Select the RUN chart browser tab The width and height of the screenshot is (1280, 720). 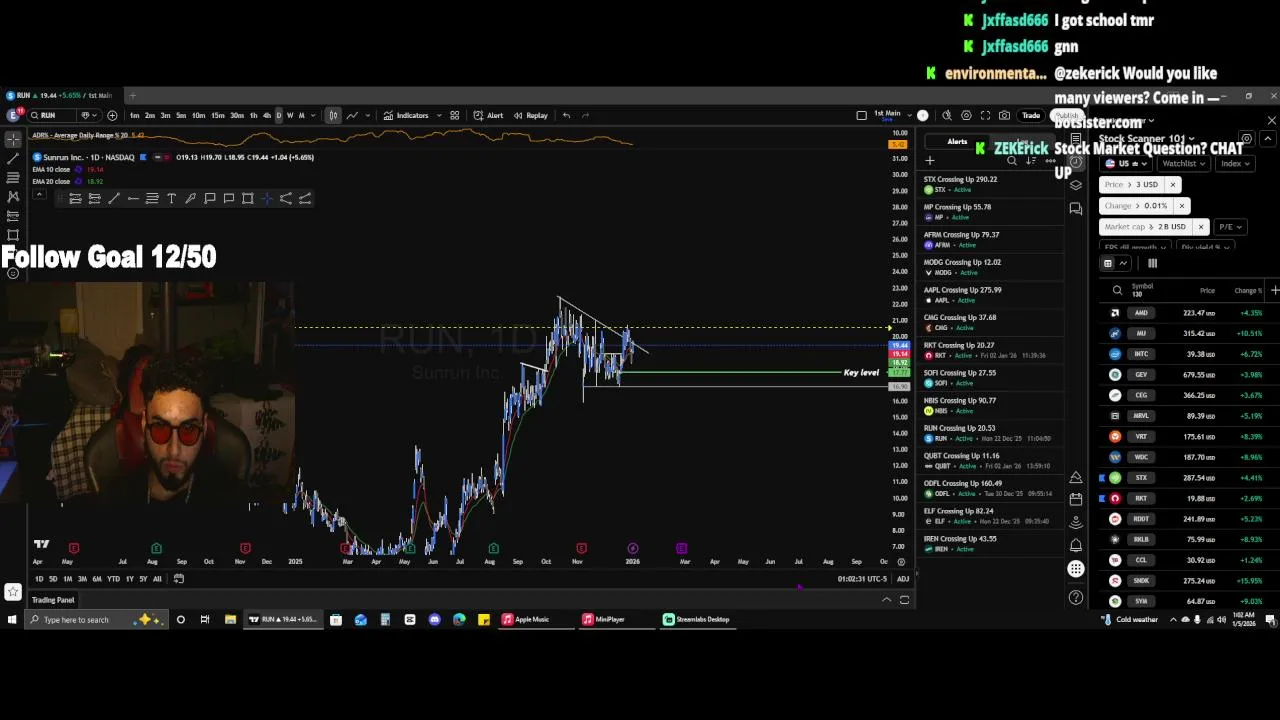pyautogui.click(x=60, y=96)
